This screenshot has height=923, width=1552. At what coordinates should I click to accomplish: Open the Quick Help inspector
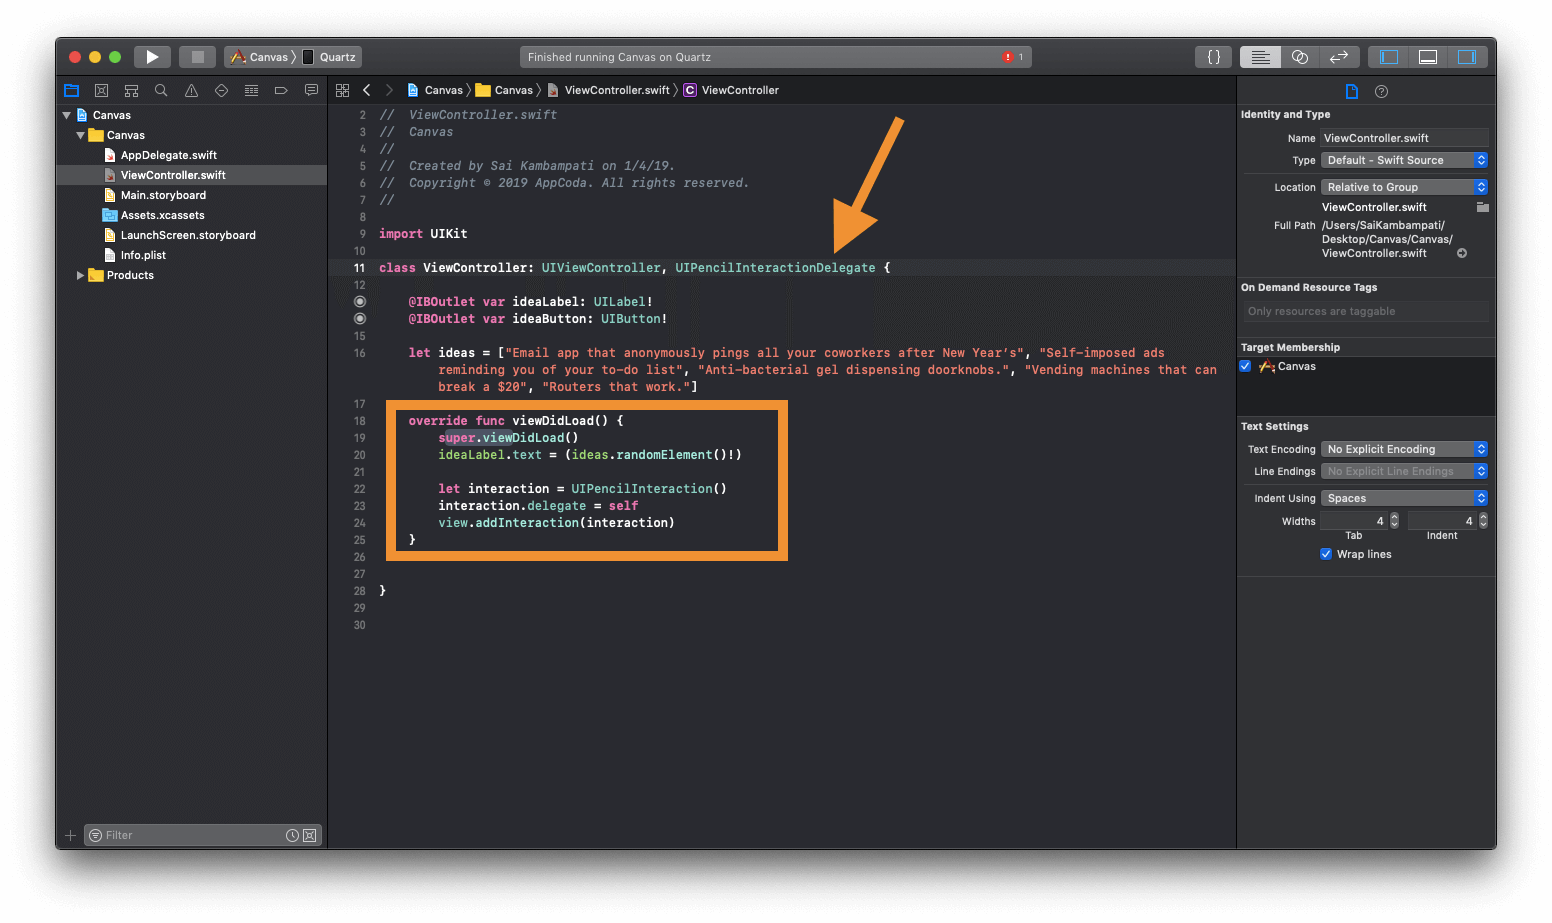pos(1381,91)
